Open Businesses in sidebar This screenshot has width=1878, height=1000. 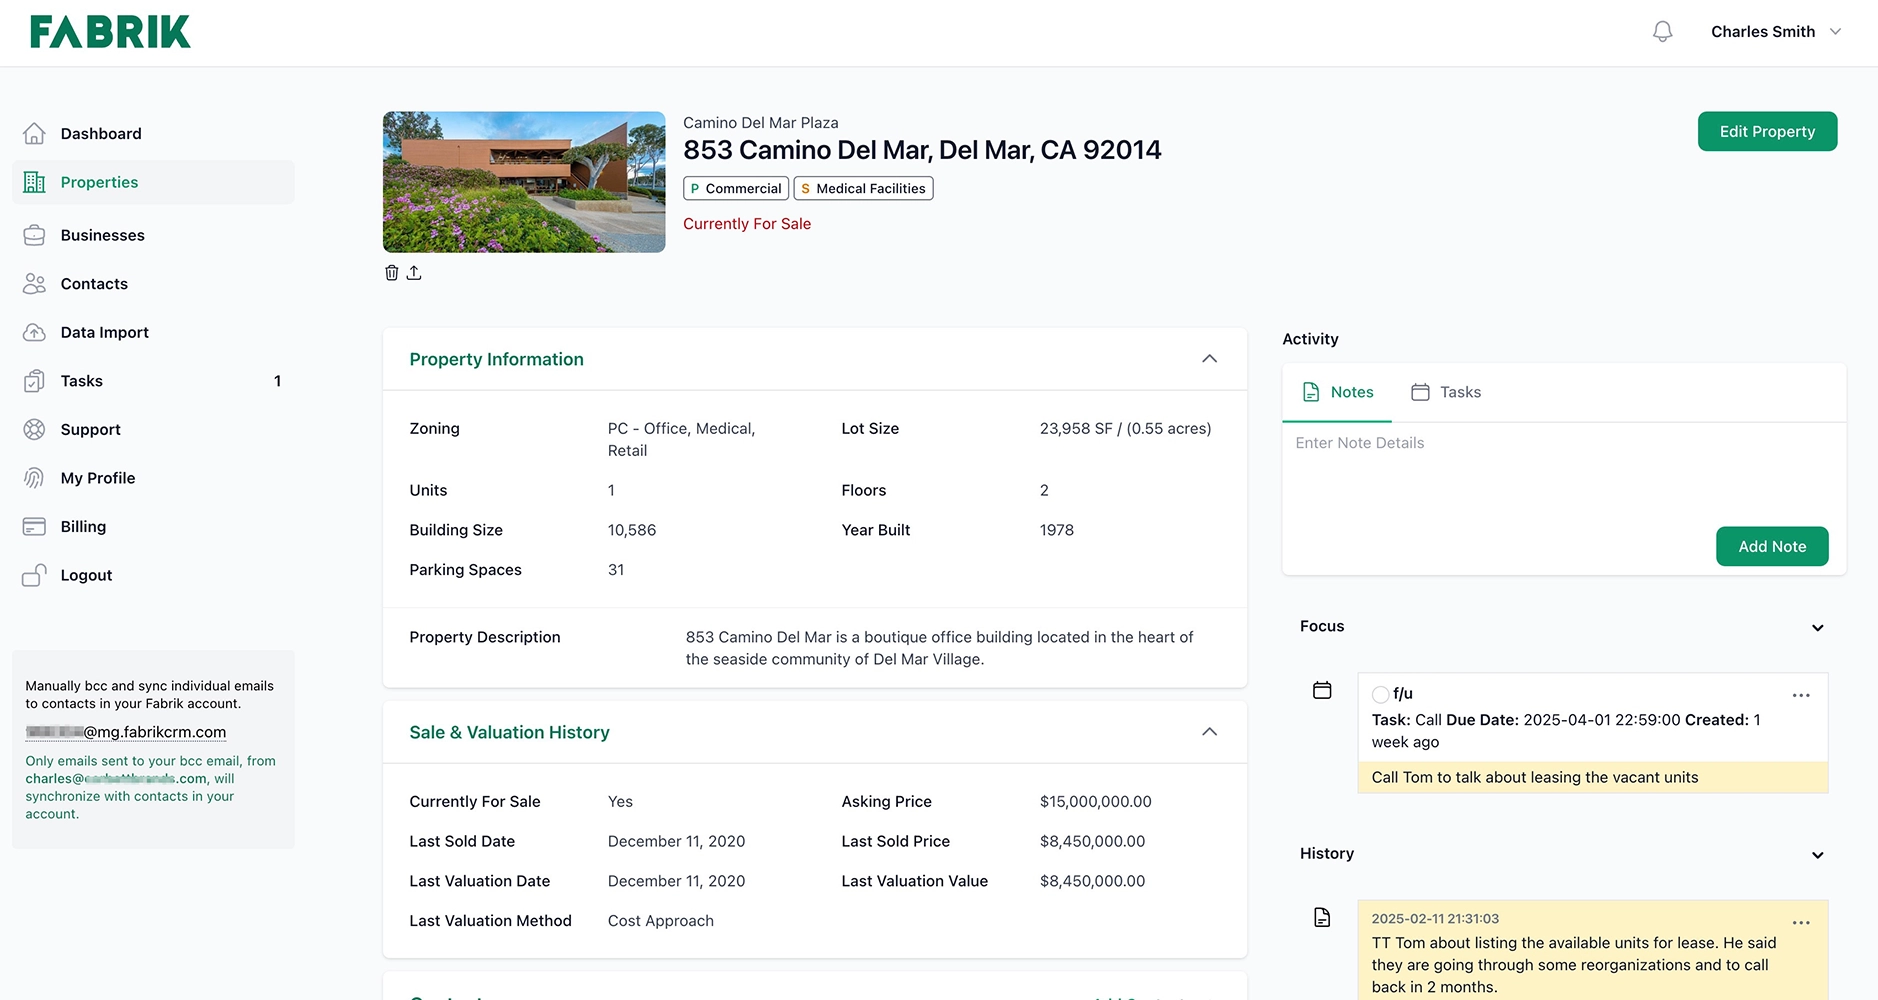[x=153, y=235]
